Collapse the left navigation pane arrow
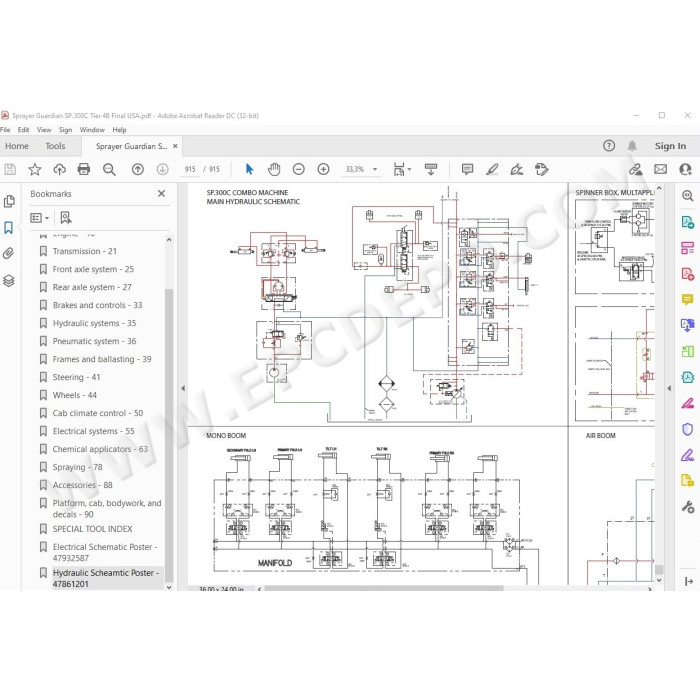The width and height of the screenshot is (700, 700). click(183, 388)
